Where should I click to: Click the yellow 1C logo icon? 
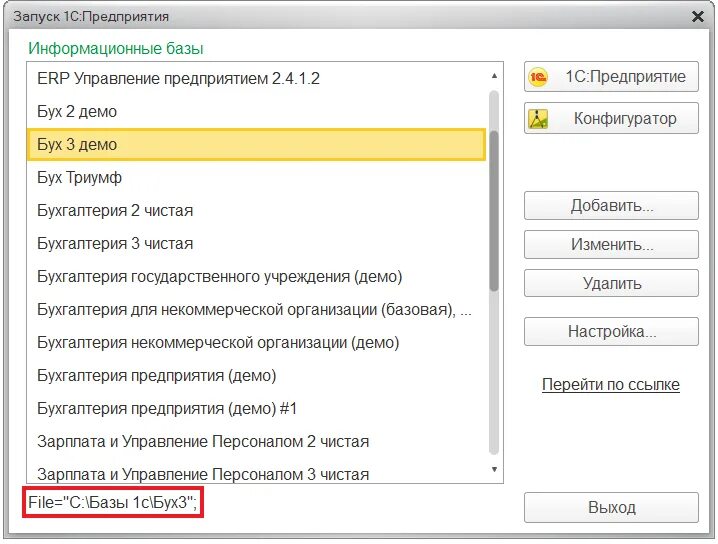538,76
